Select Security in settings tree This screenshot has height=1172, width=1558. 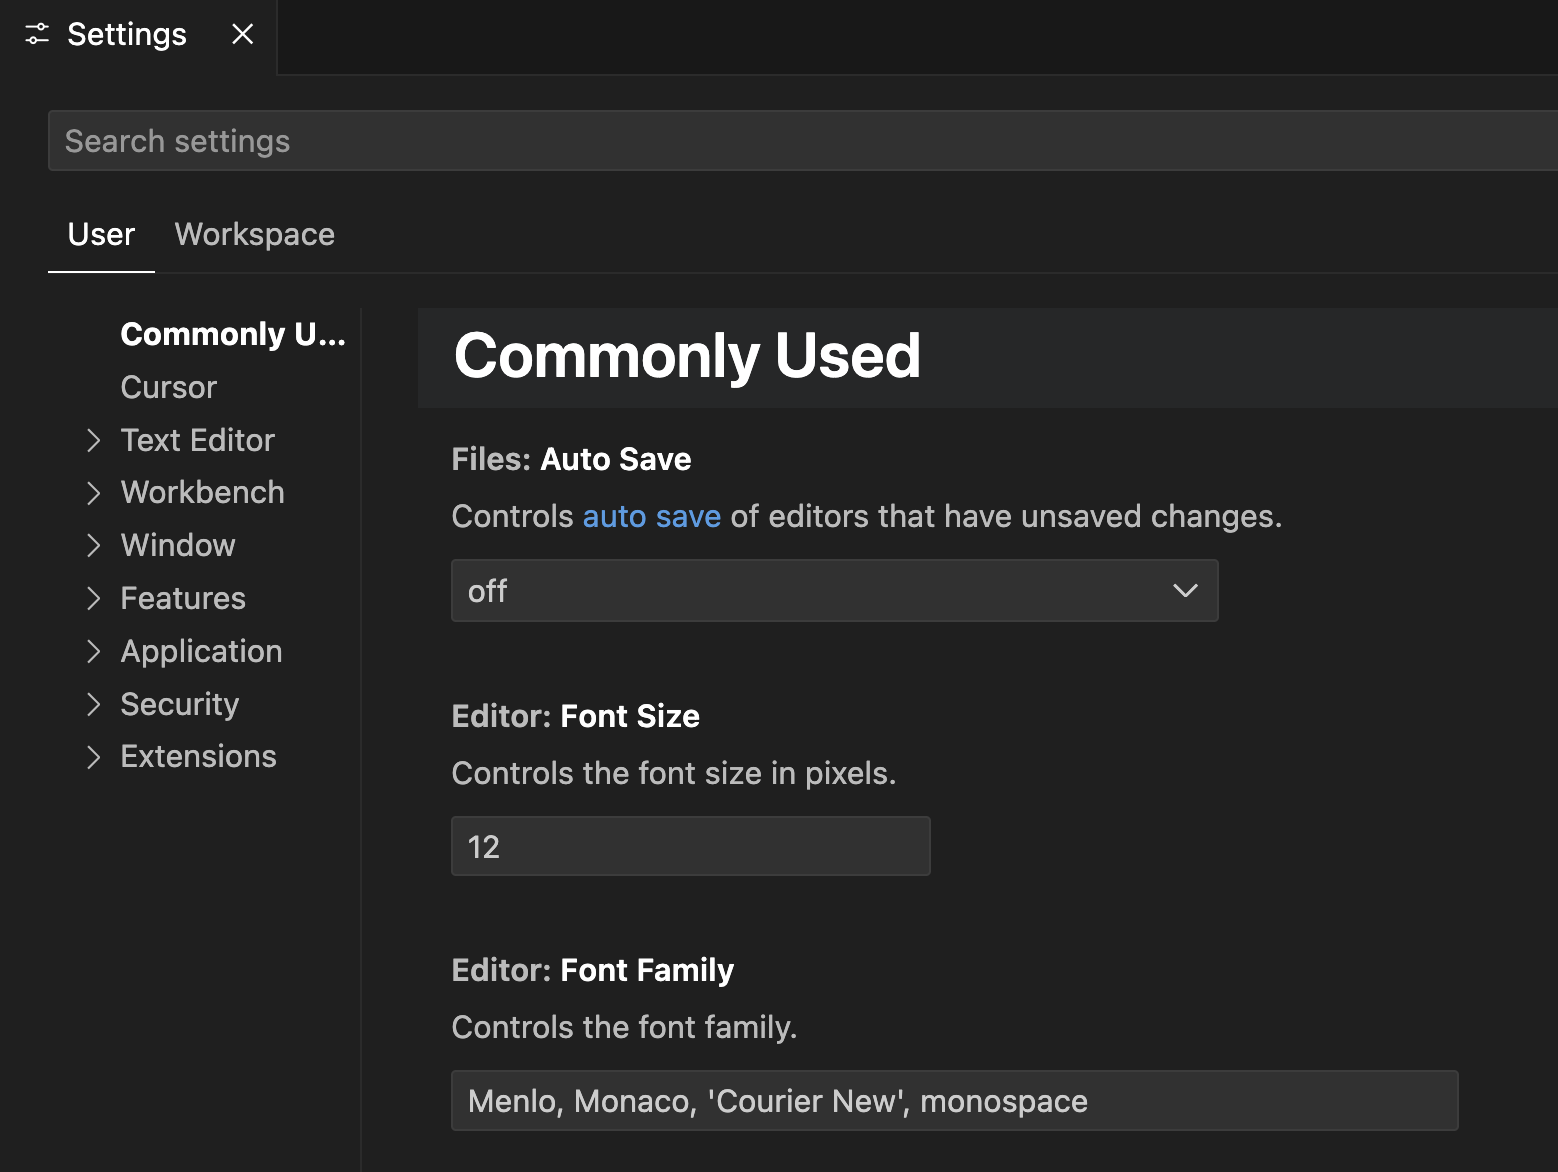point(180,704)
